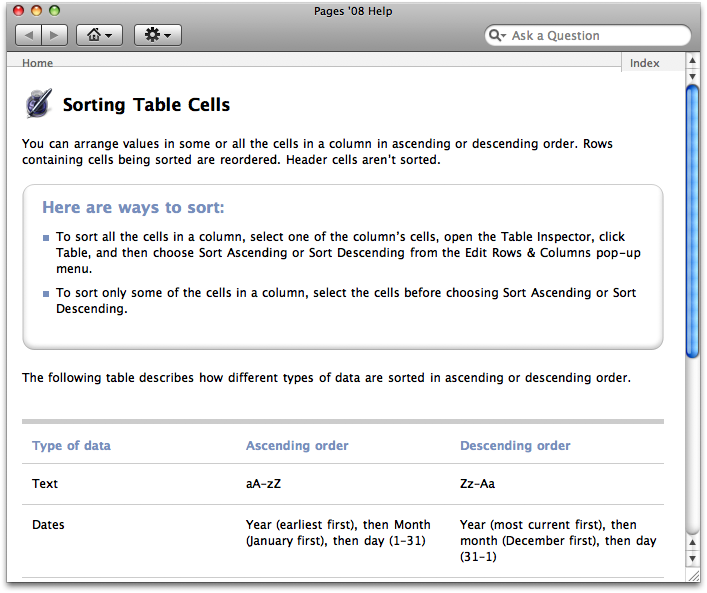Viewport: 707px width, 593px height.
Task: Close the help window with red button
Action: pos(18,10)
